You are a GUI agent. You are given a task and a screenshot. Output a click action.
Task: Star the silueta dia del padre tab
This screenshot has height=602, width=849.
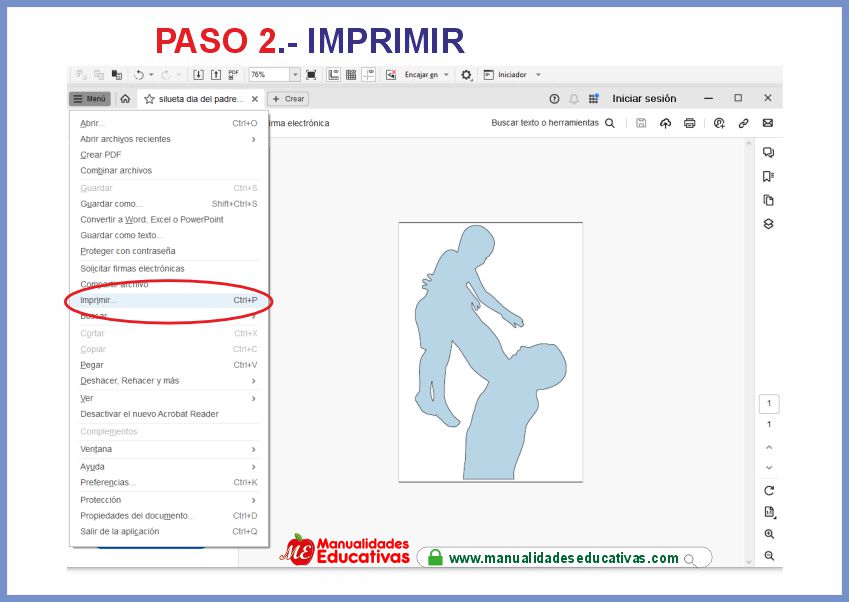(x=149, y=99)
